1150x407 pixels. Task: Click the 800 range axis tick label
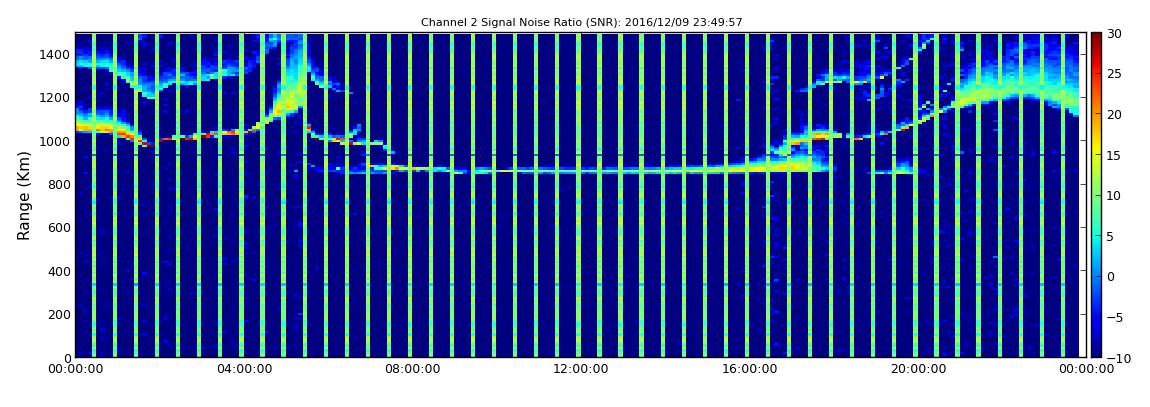[x=59, y=184]
